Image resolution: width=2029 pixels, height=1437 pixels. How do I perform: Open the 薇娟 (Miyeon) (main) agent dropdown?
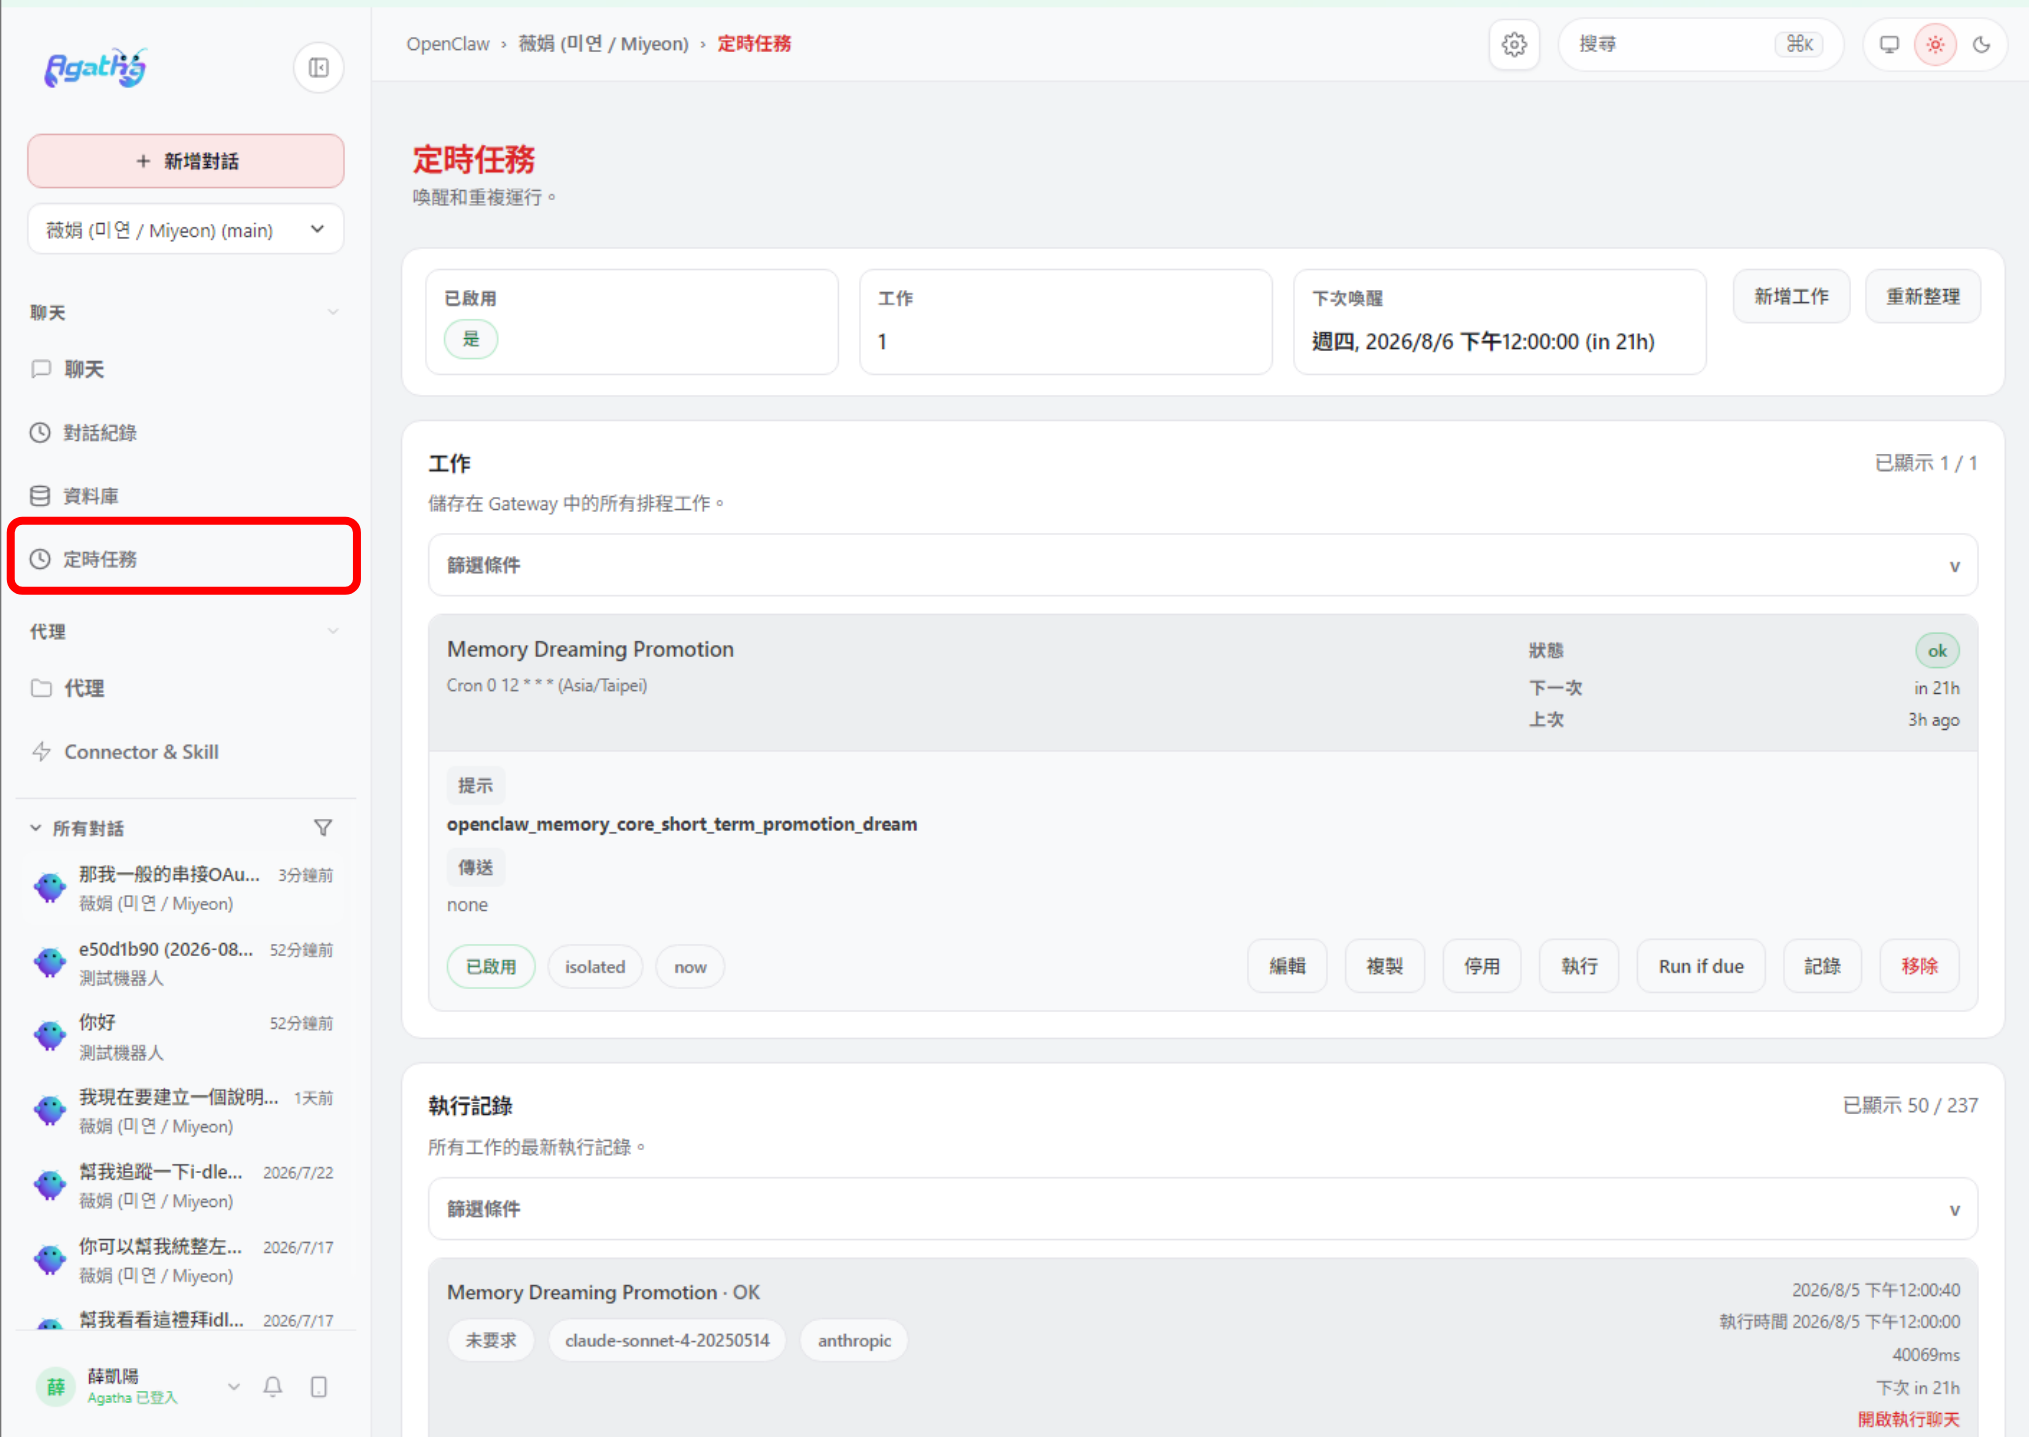coord(185,230)
